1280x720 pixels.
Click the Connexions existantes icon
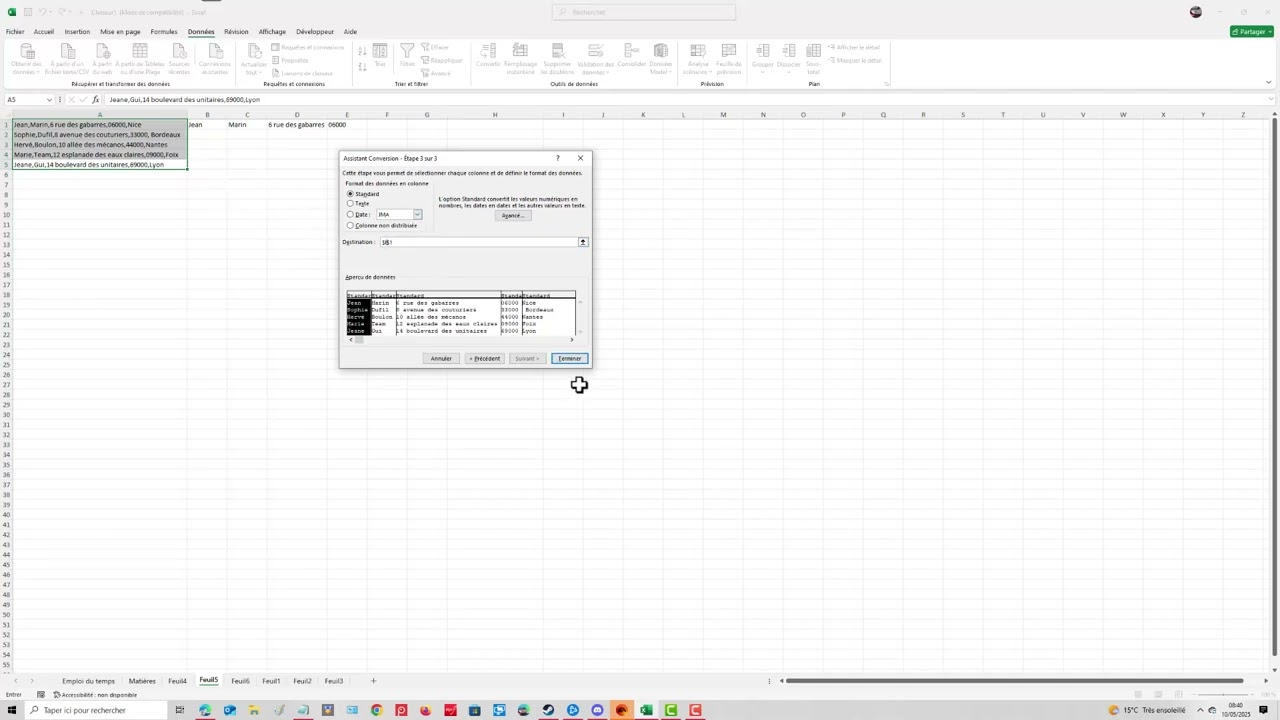click(x=214, y=59)
